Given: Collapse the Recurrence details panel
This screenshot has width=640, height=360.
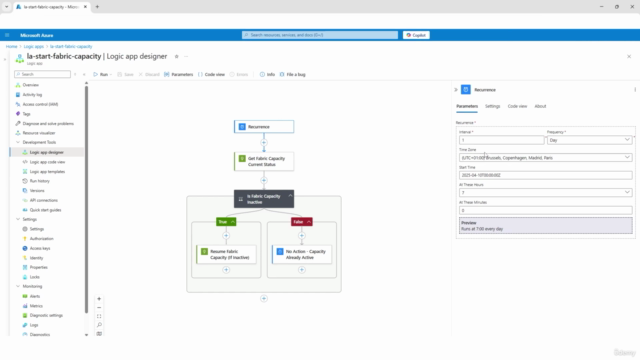Looking at the screenshot, I should click(x=456, y=90).
